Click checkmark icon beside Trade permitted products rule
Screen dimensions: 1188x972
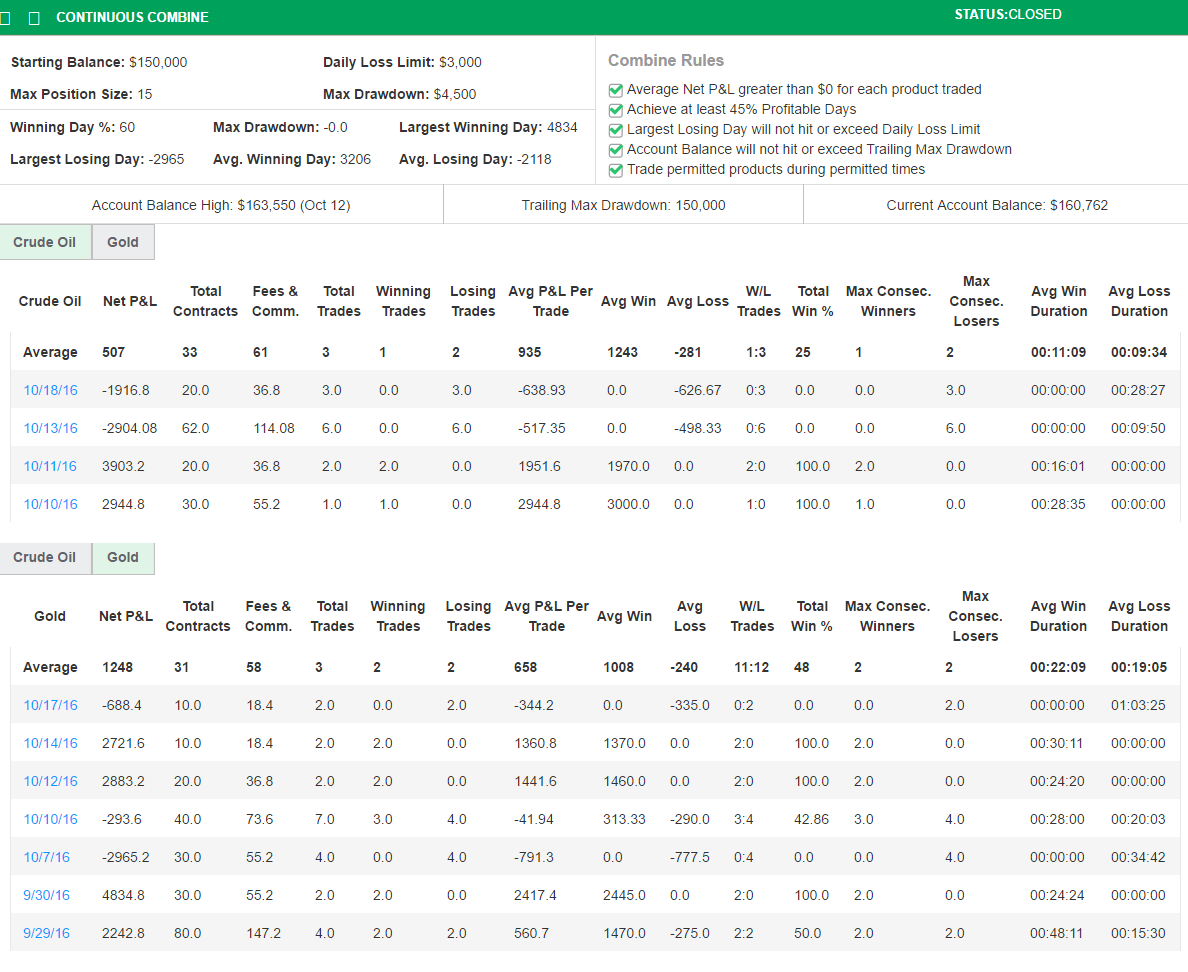(615, 170)
